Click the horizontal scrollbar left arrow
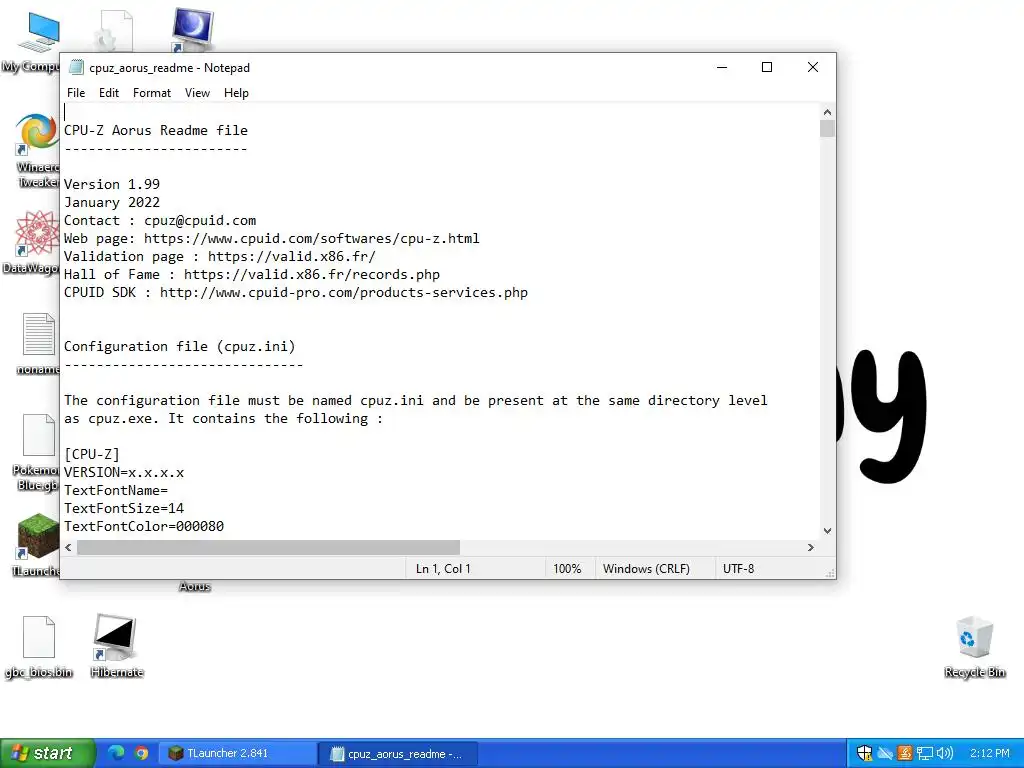This screenshot has width=1024, height=768. coord(69,547)
